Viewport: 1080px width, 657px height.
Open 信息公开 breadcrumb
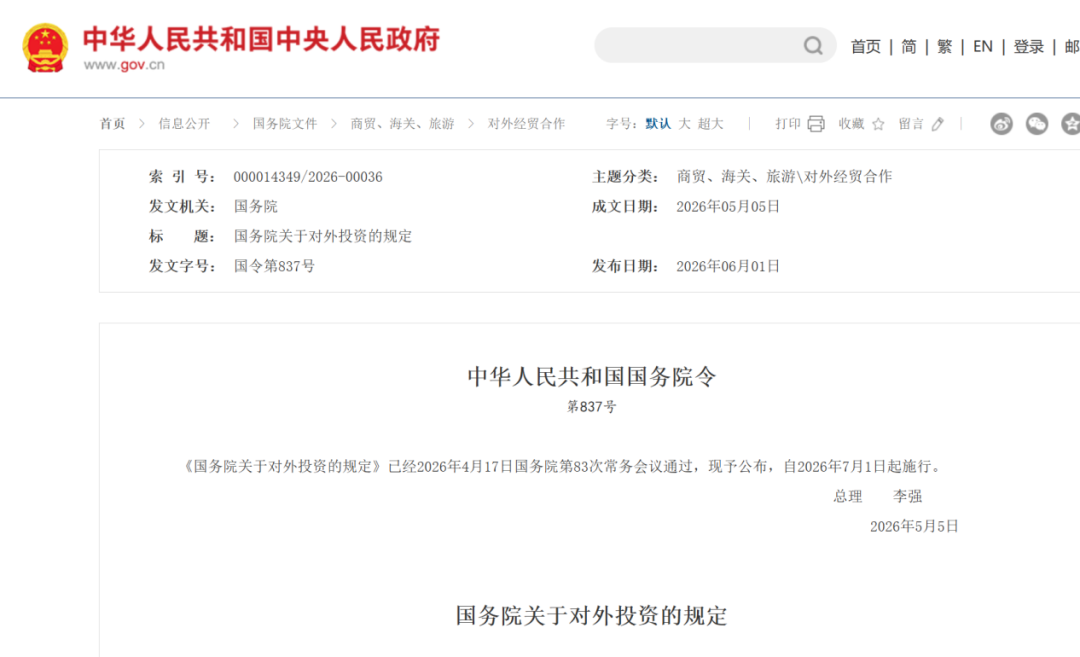tap(184, 124)
